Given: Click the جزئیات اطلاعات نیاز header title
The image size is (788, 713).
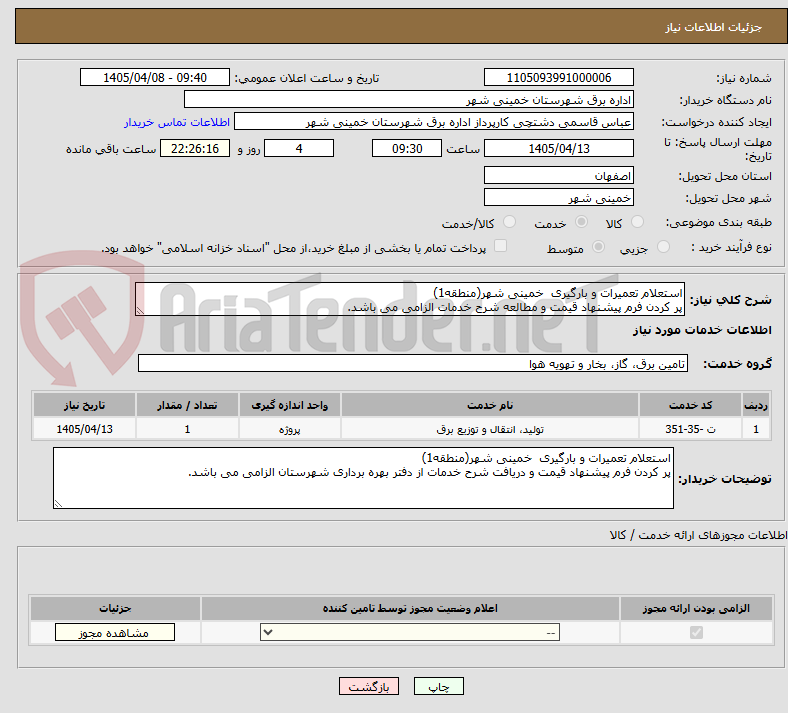Looking at the screenshot, I should 714,27.
